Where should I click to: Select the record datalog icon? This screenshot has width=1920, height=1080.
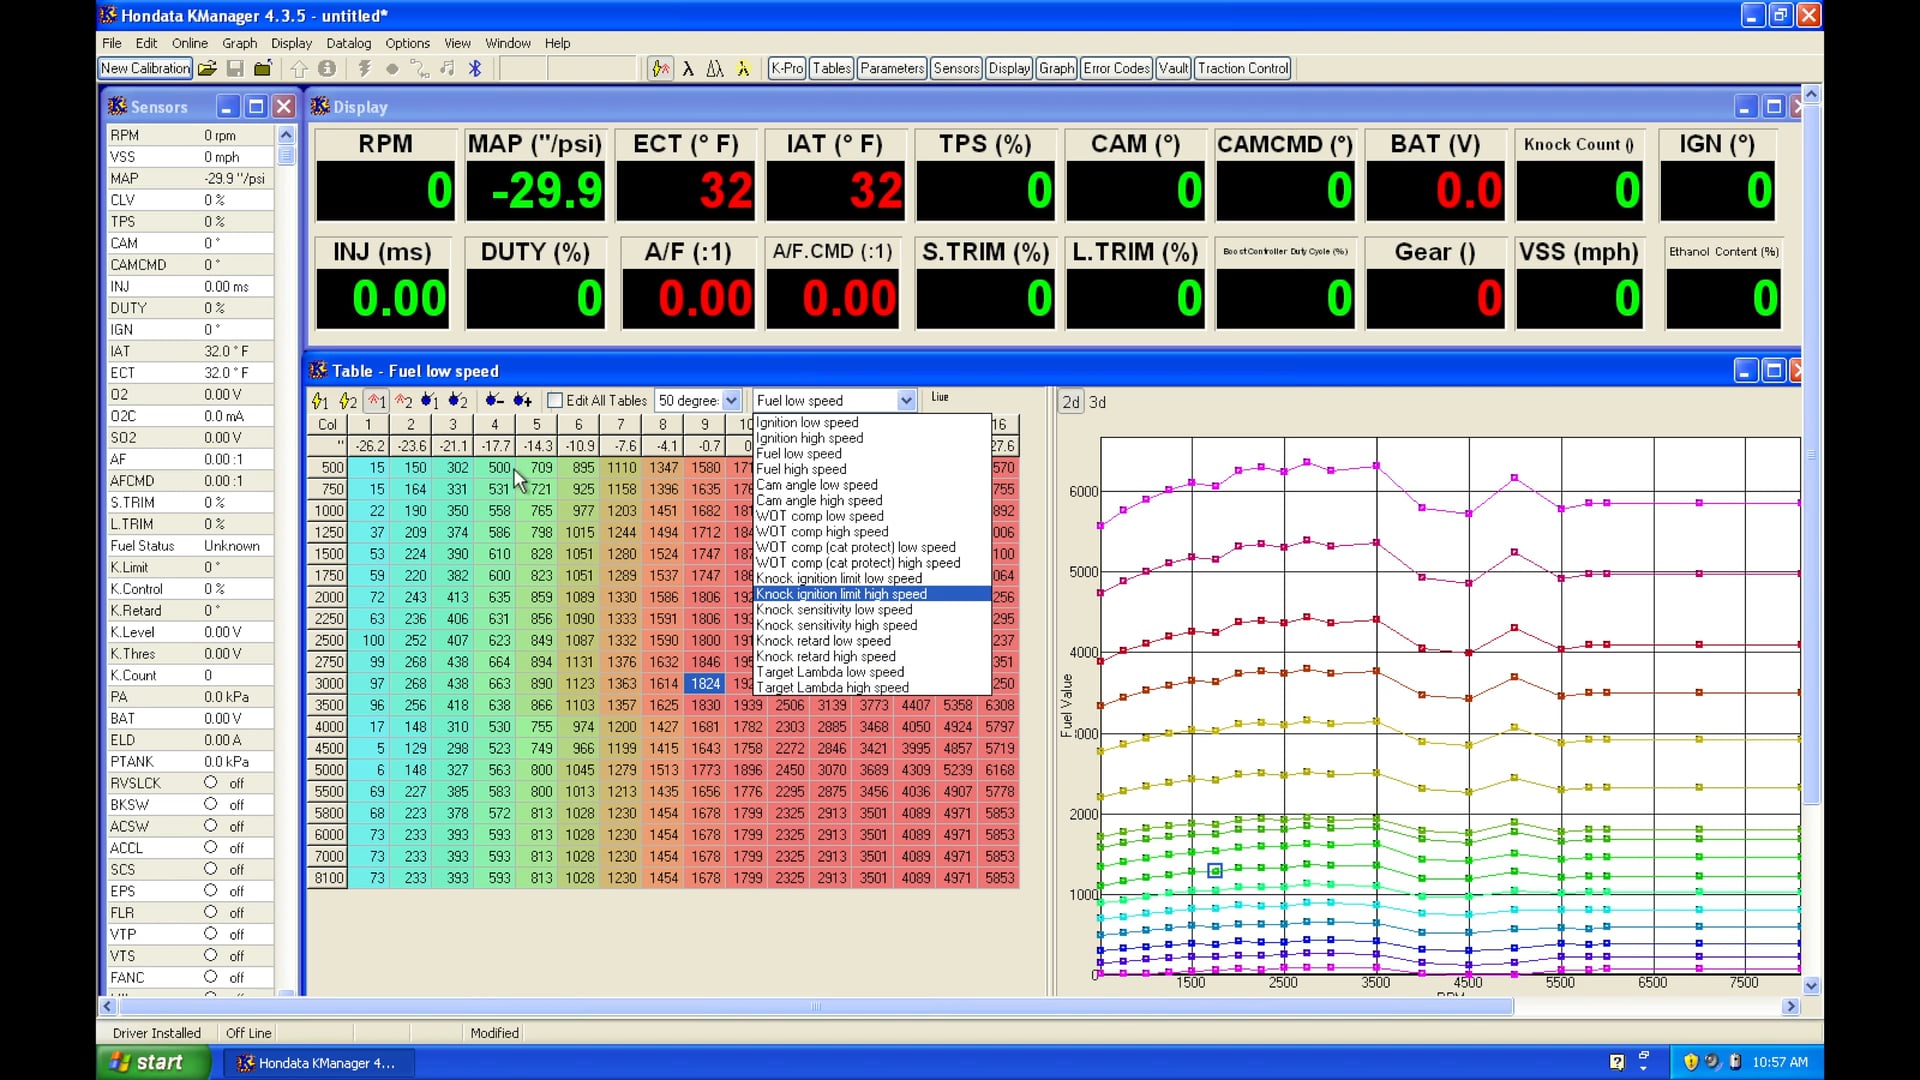tap(391, 68)
